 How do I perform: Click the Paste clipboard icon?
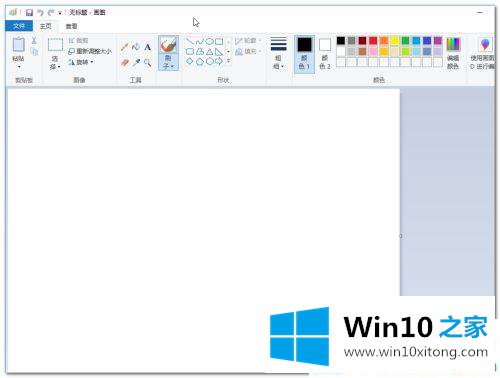(x=19, y=45)
